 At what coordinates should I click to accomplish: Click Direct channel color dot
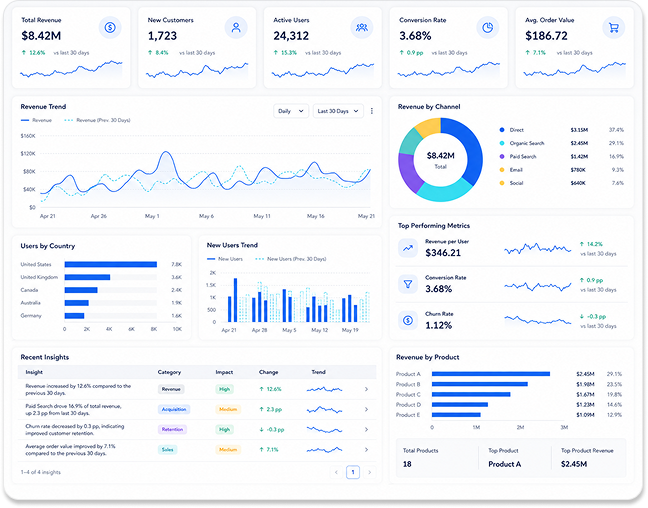[502, 130]
